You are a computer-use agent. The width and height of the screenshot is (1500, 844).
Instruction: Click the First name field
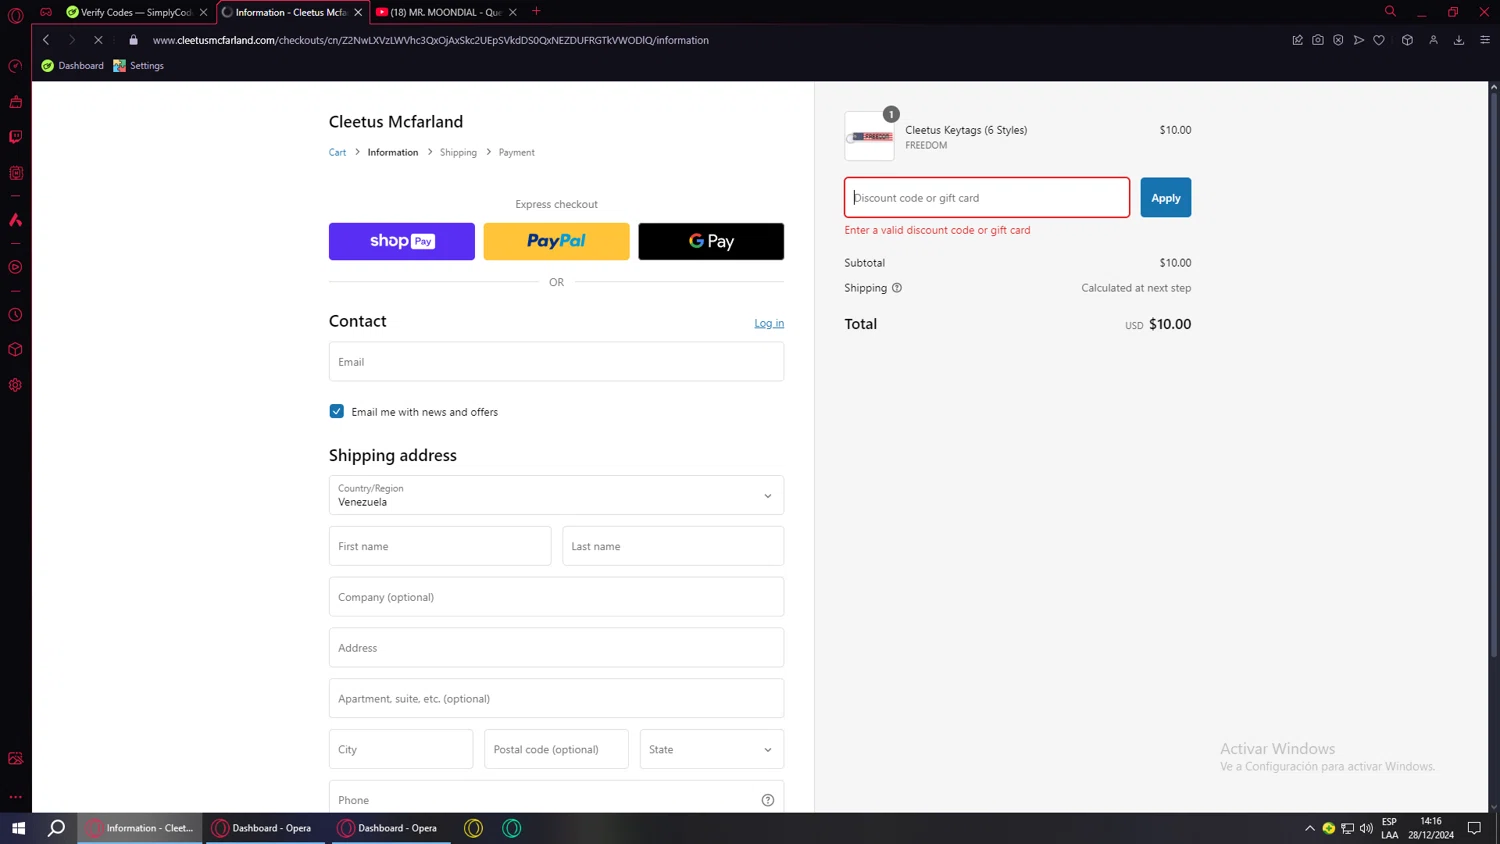pos(440,546)
